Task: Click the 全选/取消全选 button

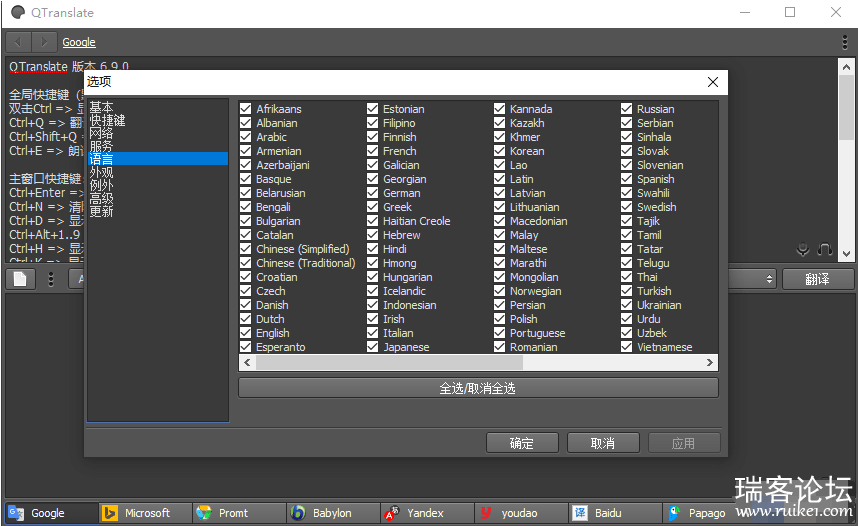Action: click(x=478, y=388)
